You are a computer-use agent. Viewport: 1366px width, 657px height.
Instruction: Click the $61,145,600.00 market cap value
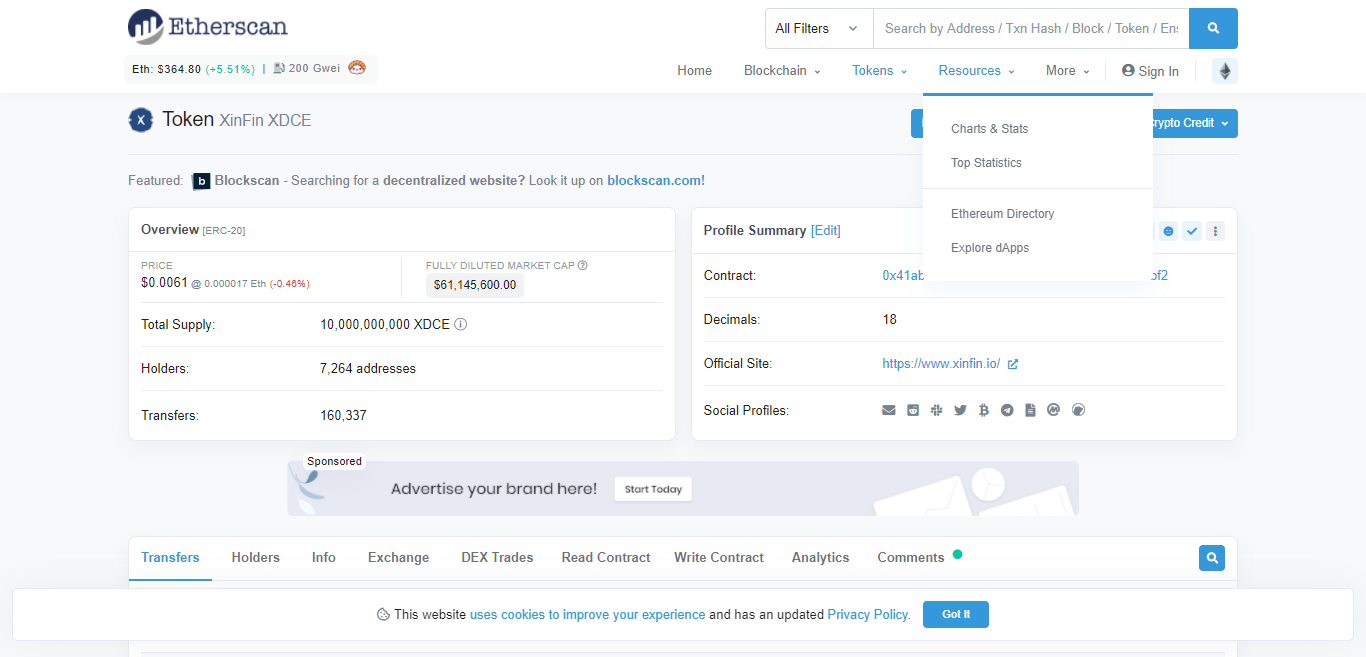[475, 285]
